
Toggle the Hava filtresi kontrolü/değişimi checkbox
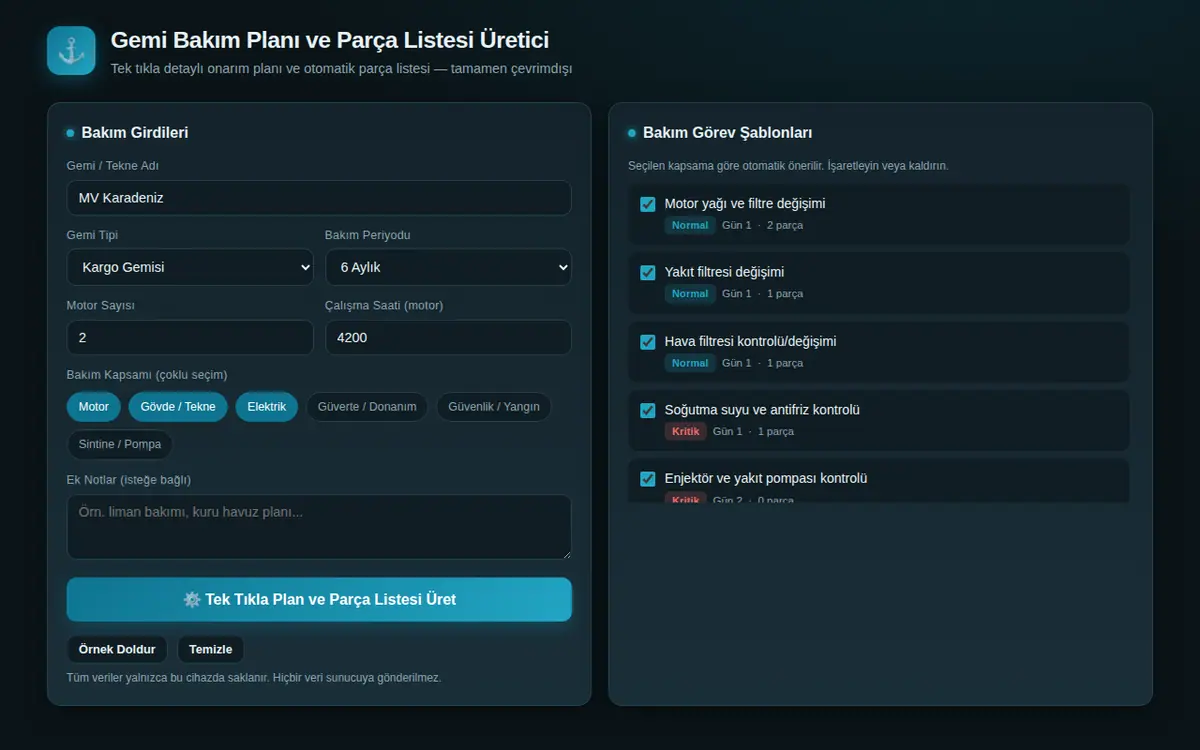point(648,342)
